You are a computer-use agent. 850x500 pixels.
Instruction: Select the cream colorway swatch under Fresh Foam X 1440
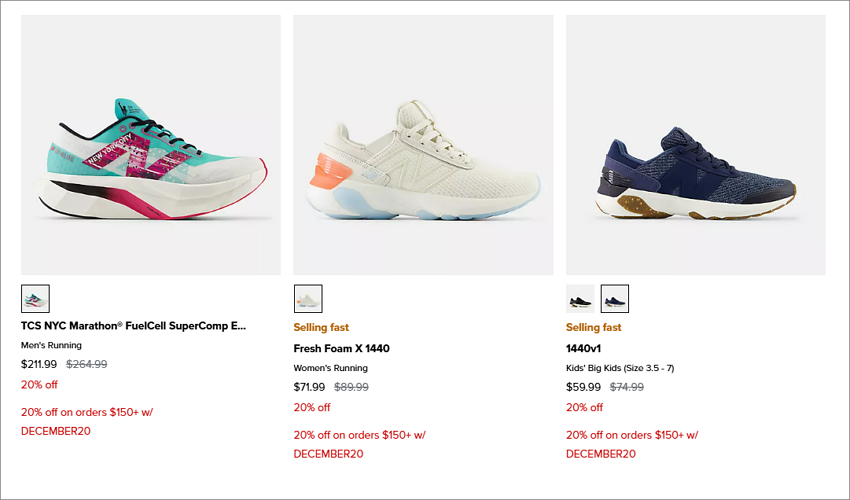coord(308,299)
